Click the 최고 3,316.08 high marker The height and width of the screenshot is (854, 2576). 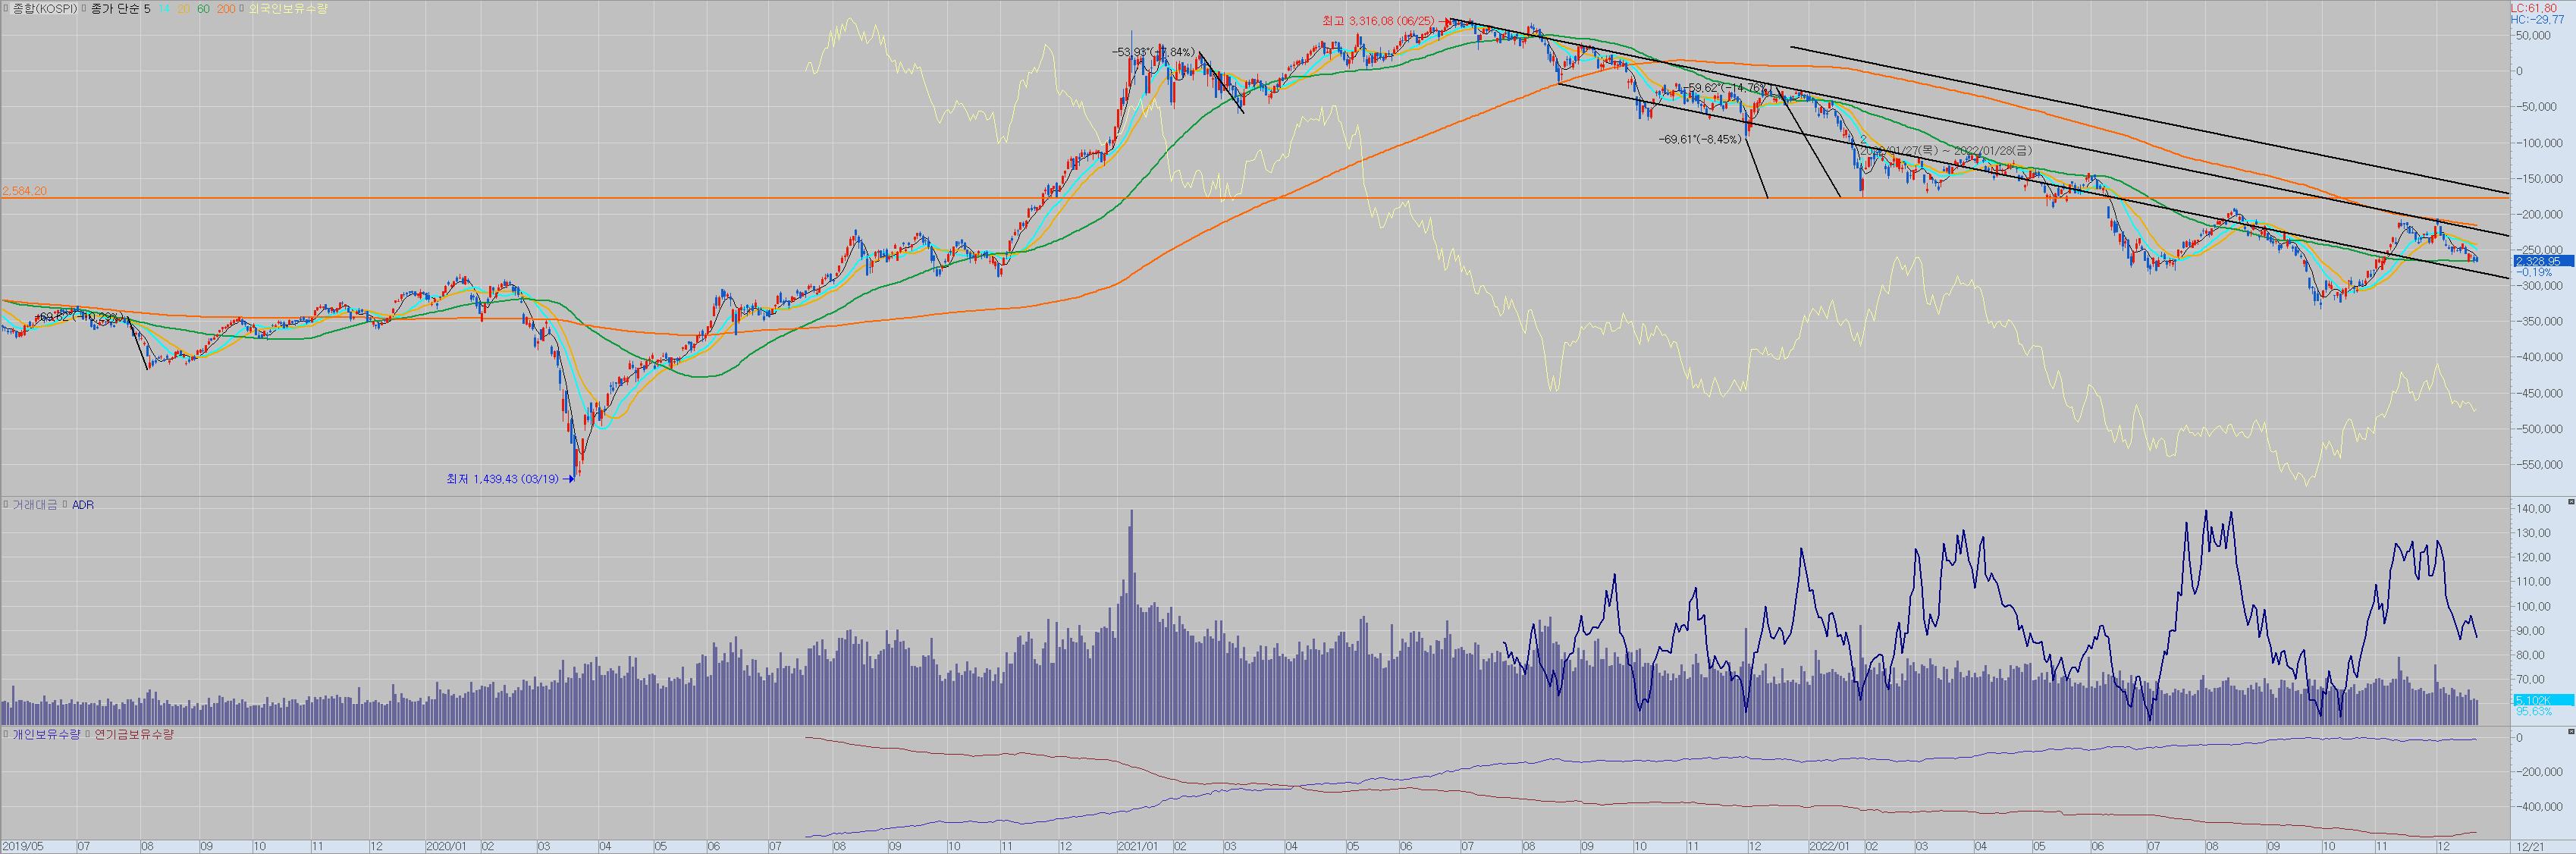point(1379,20)
